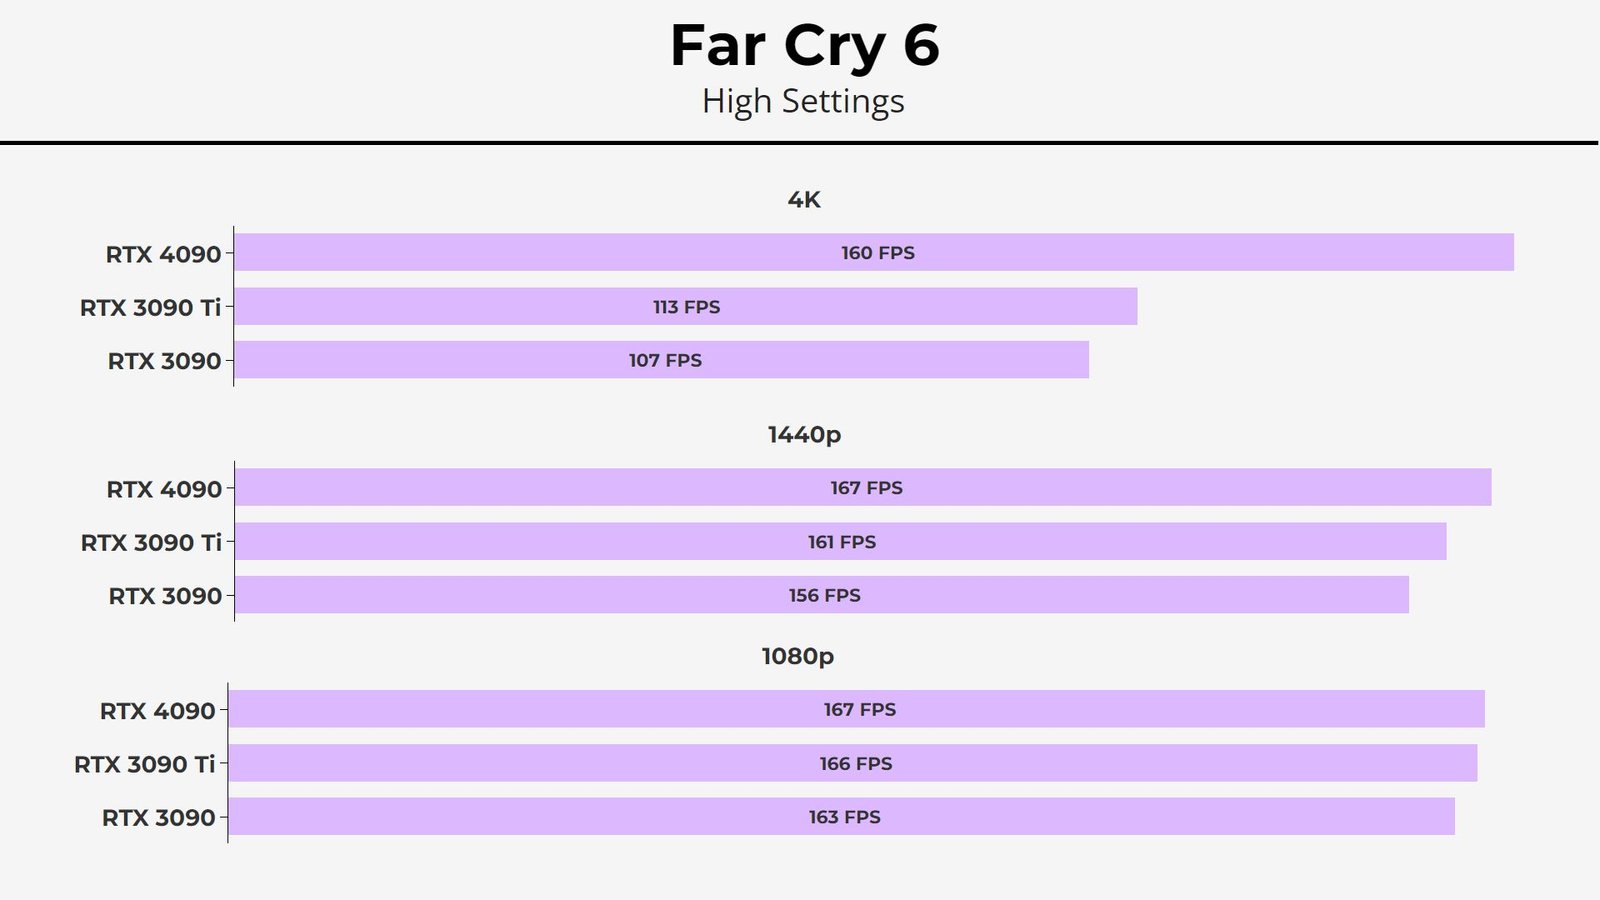The width and height of the screenshot is (1600, 900).
Task: Click the 160 FPS bar in 4K
Action: pos(874,252)
